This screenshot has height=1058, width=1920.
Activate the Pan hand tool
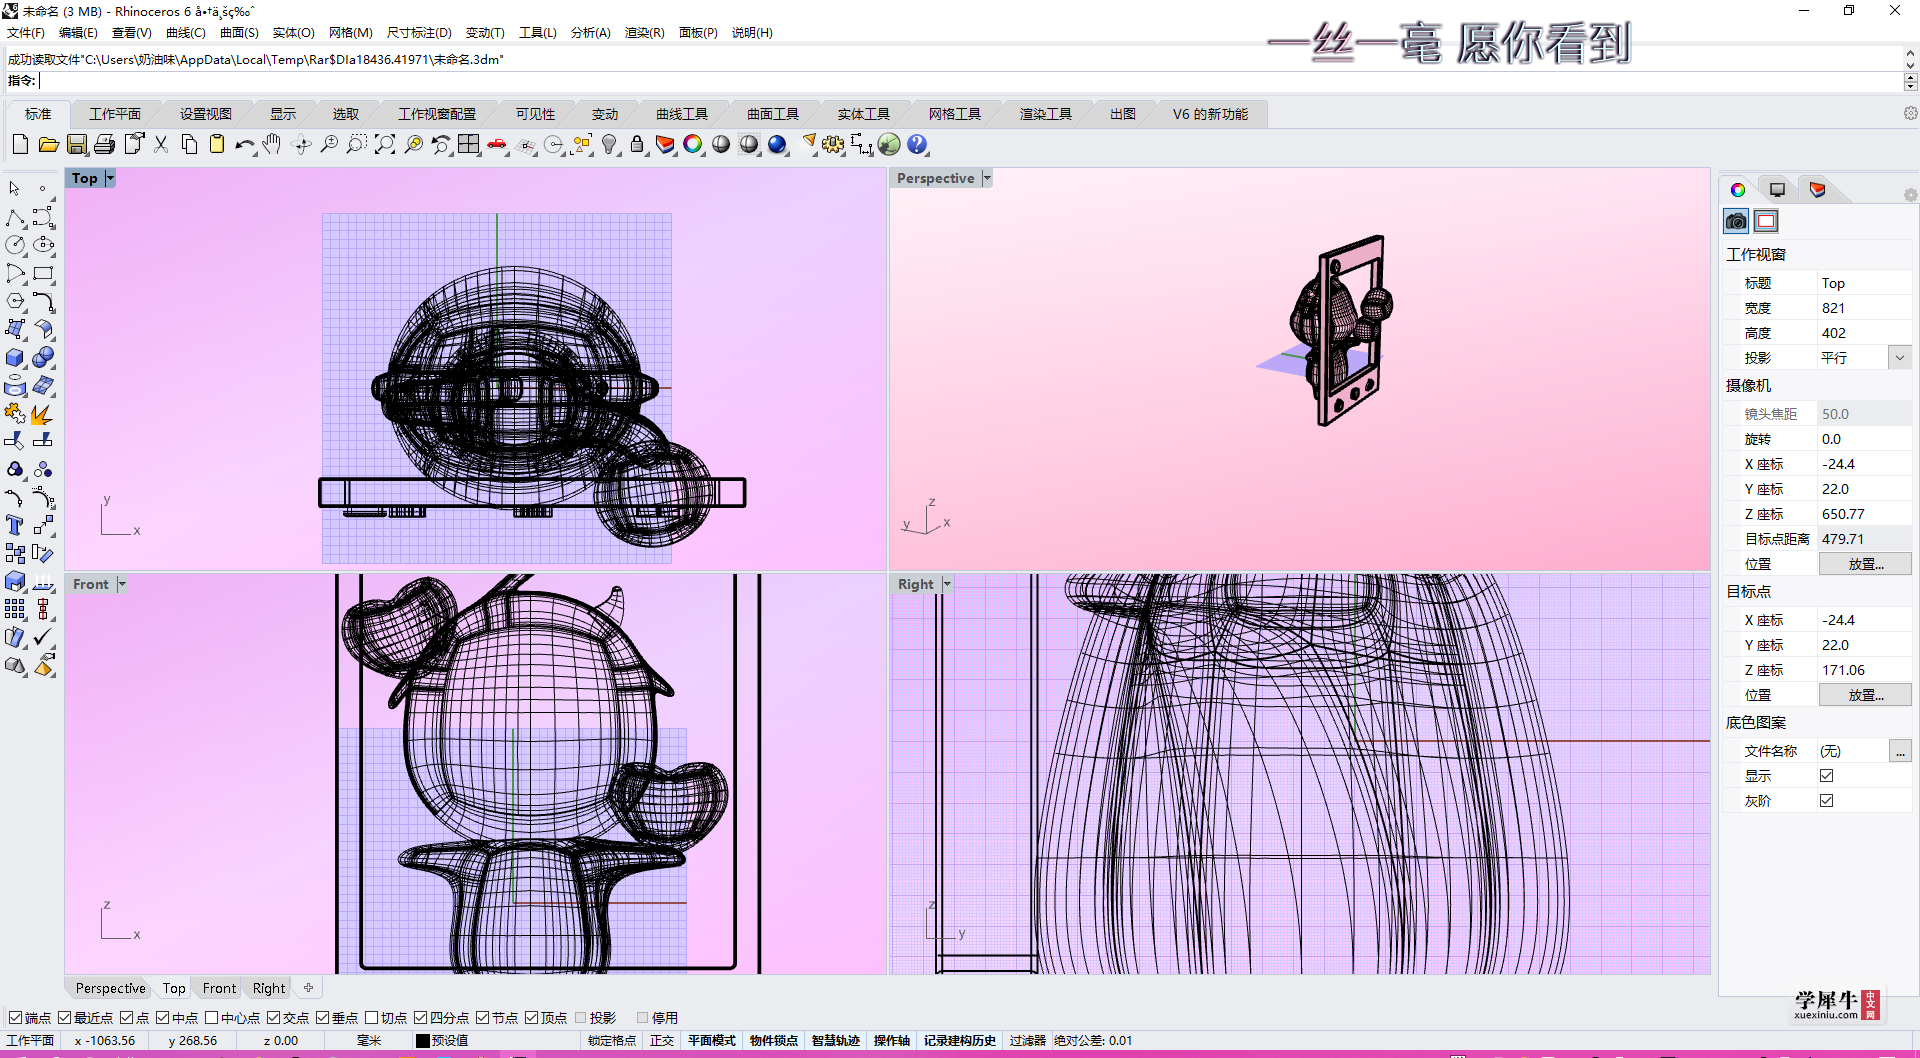click(272, 145)
